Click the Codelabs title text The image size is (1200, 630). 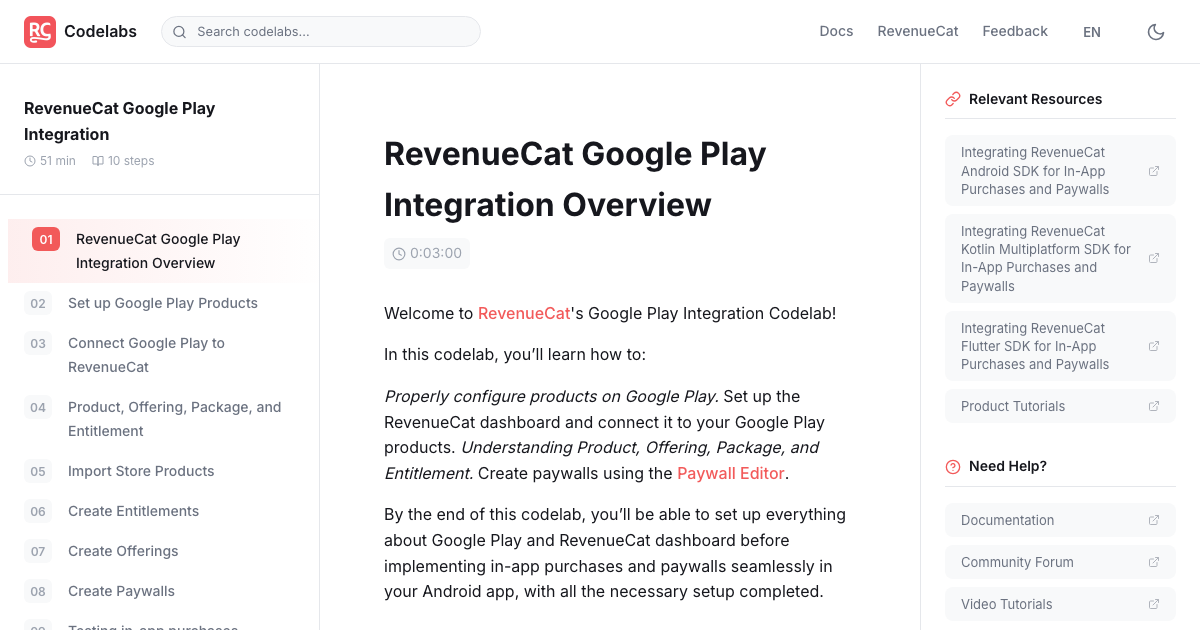[x=100, y=31]
